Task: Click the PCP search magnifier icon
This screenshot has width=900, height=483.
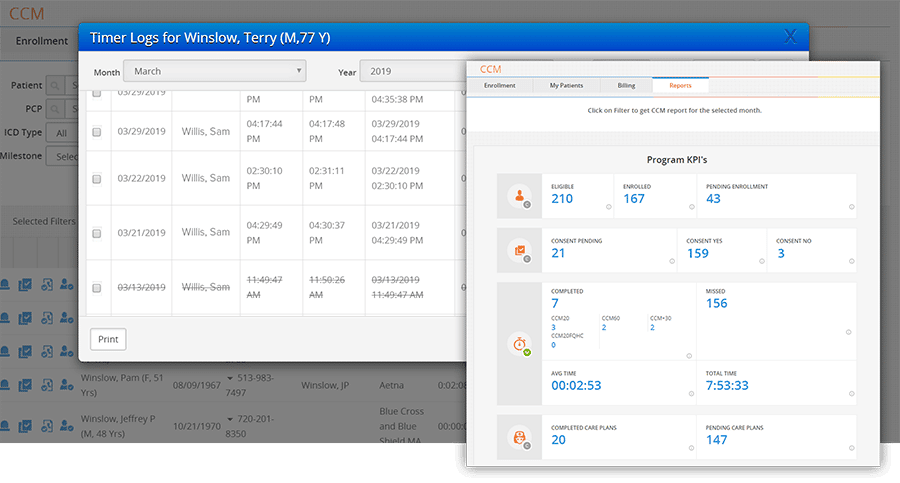Action: coord(55,109)
